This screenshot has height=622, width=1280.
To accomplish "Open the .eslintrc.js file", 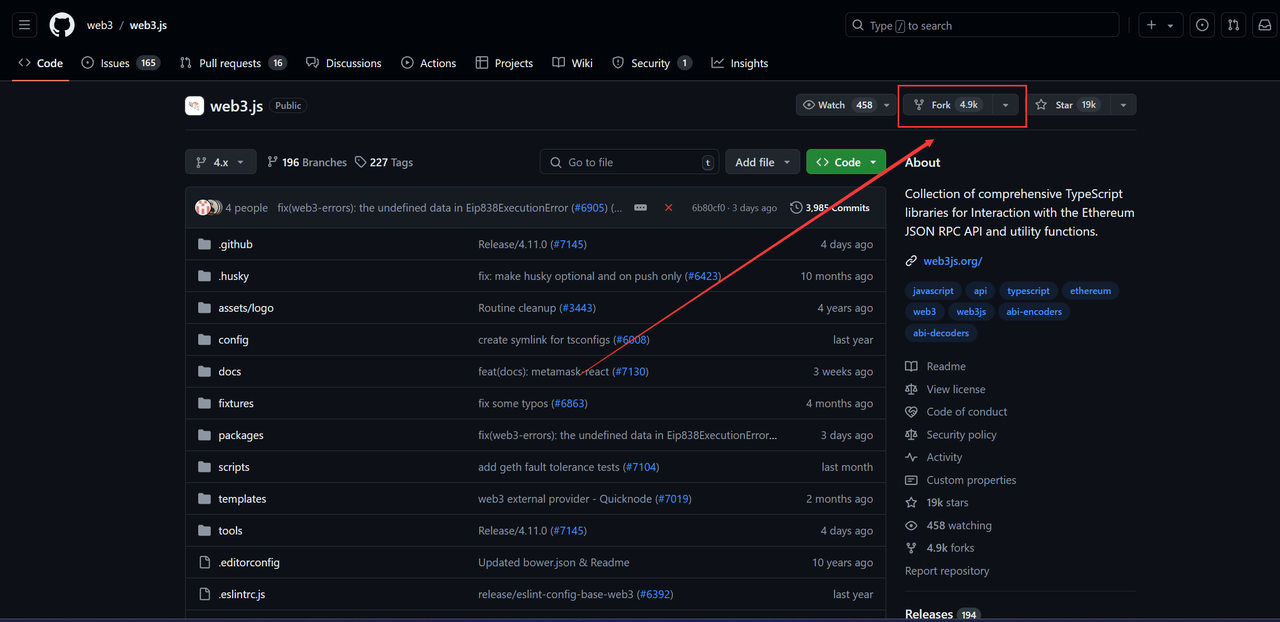I will (241, 594).
